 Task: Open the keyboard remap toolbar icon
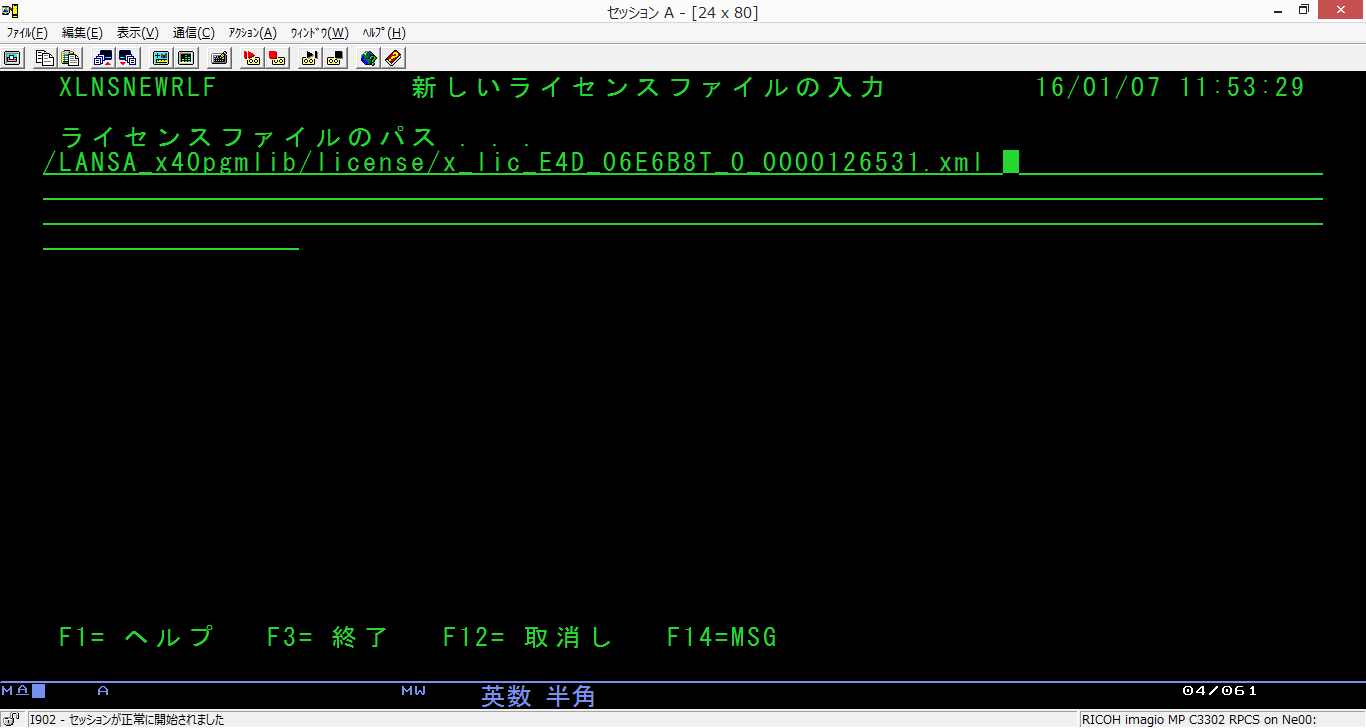click(x=219, y=58)
